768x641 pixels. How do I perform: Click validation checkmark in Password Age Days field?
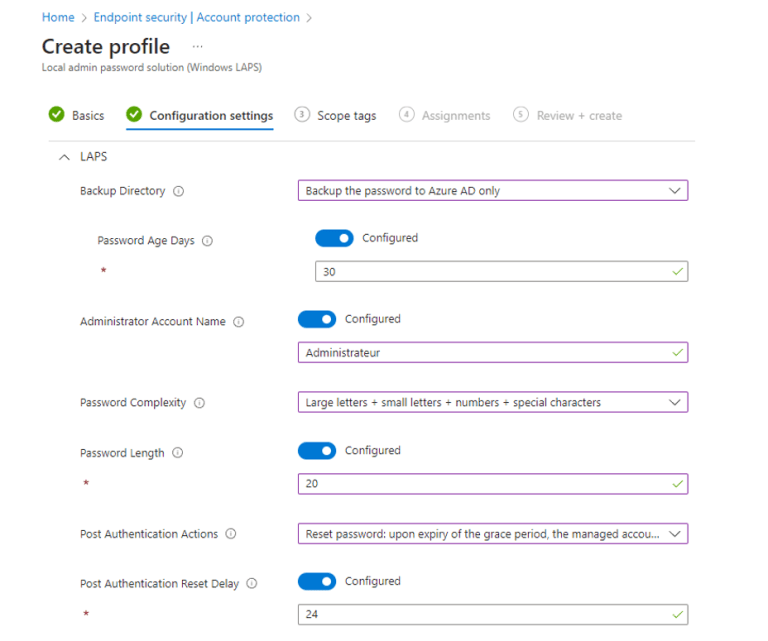point(677,271)
